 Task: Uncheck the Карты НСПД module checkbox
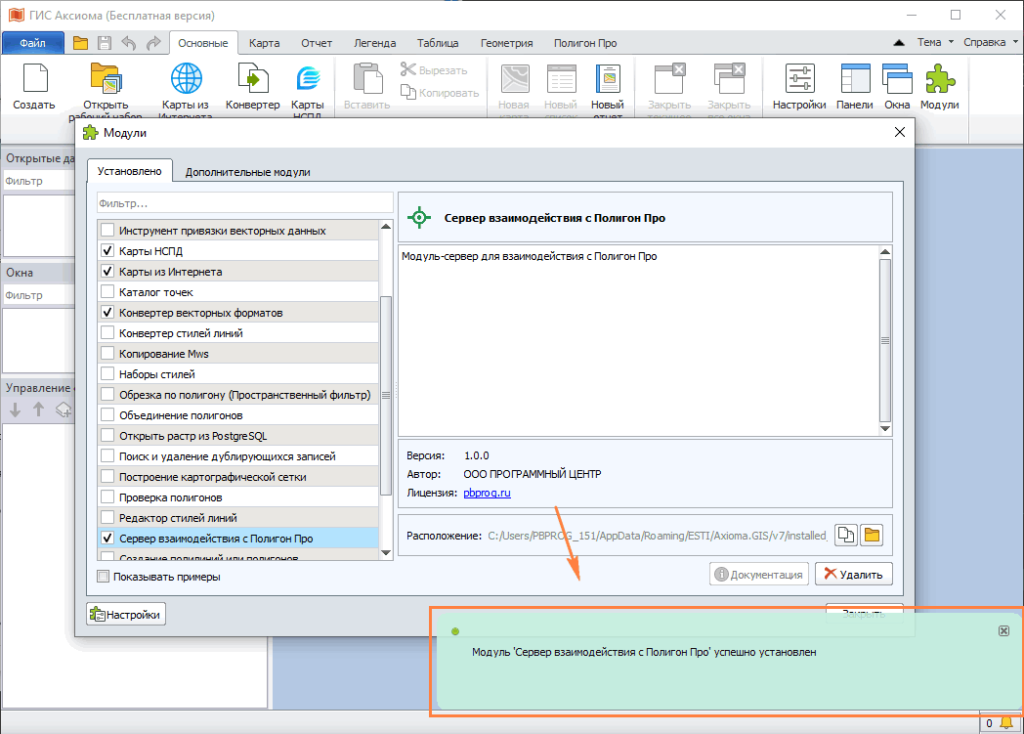pyautogui.click(x=108, y=251)
